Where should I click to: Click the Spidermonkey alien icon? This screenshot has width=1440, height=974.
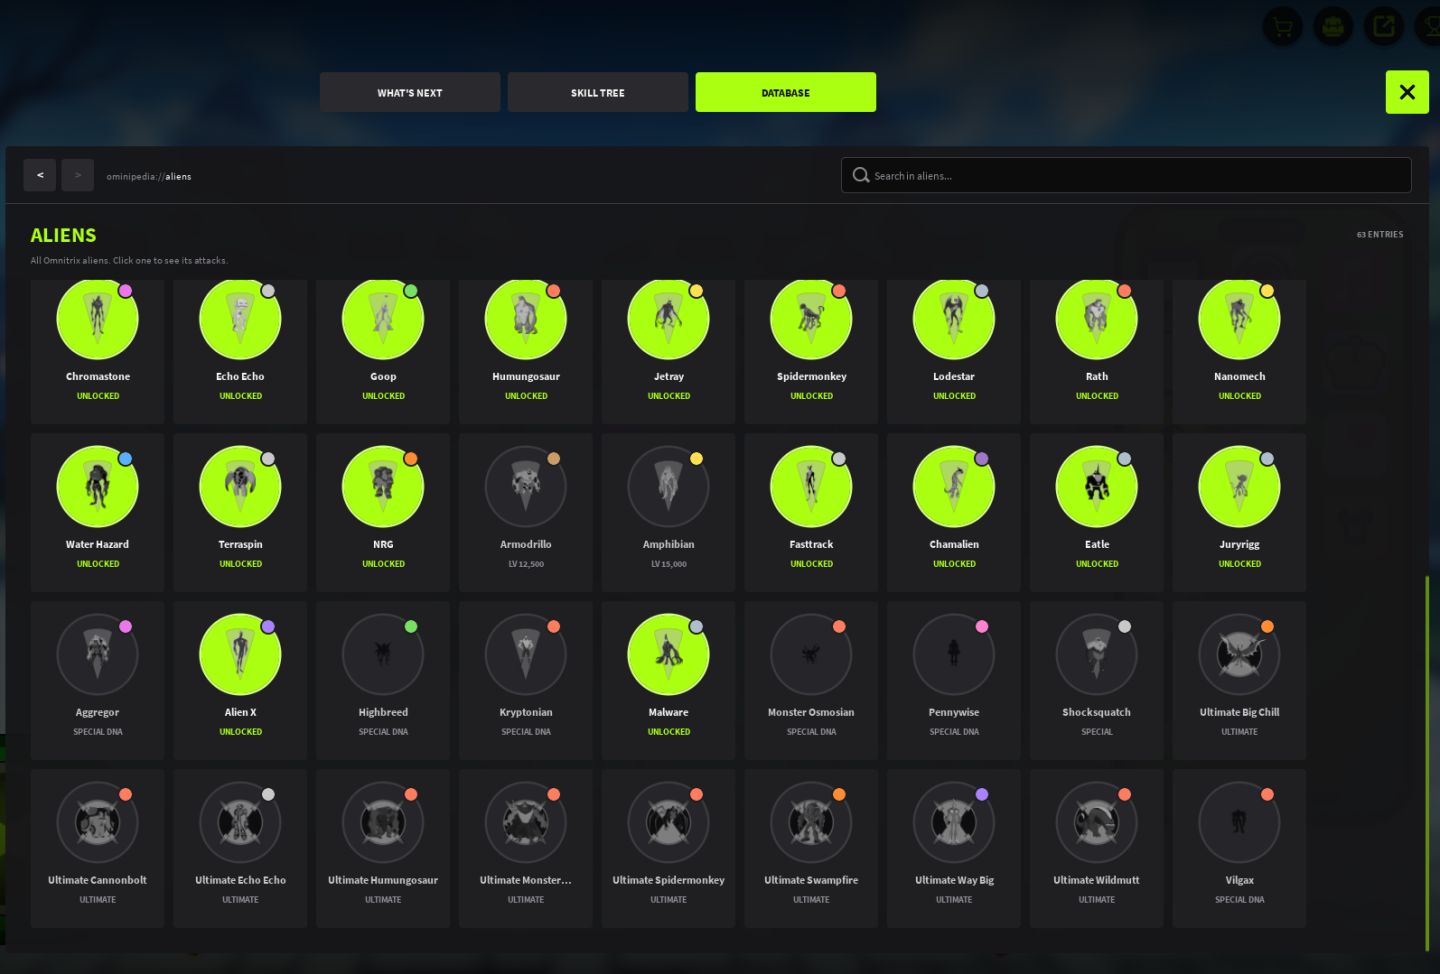coord(811,319)
